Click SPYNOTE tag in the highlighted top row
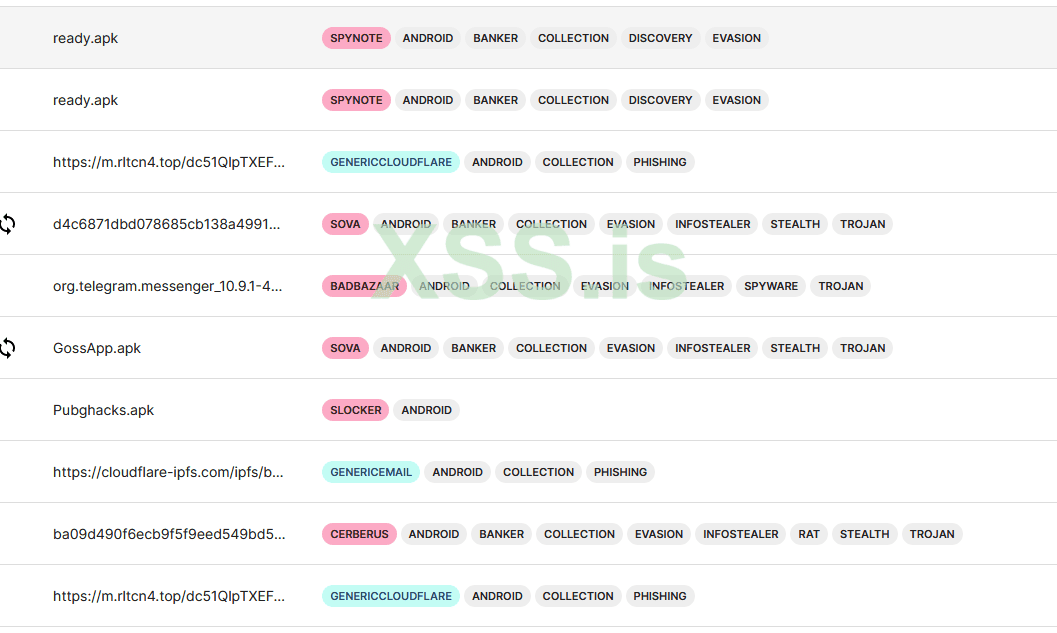 [356, 38]
